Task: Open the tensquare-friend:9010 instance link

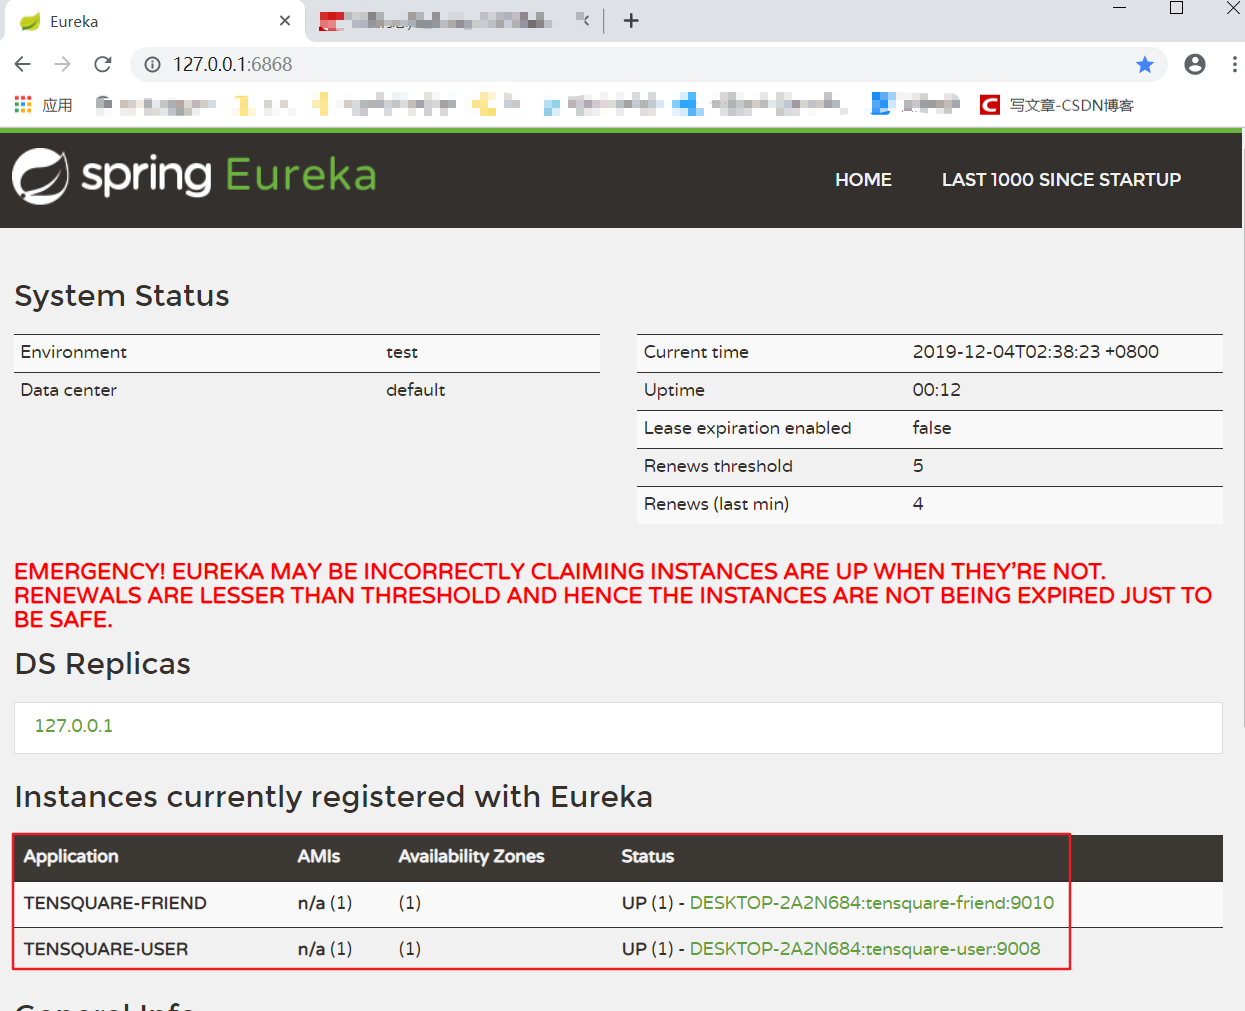Action: (x=872, y=903)
